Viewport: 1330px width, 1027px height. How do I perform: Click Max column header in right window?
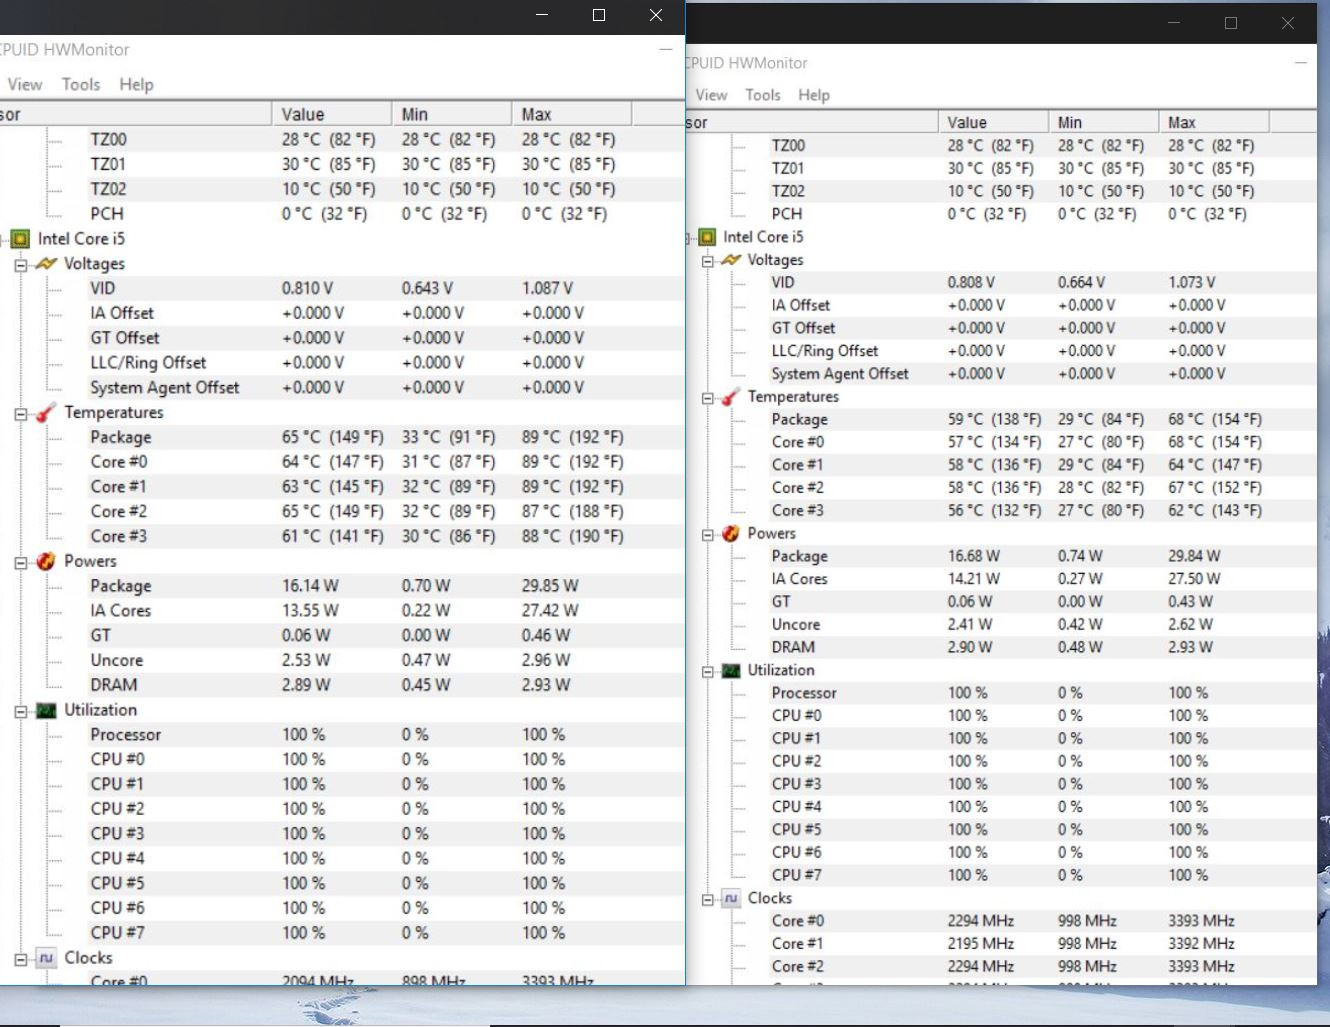point(1213,122)
